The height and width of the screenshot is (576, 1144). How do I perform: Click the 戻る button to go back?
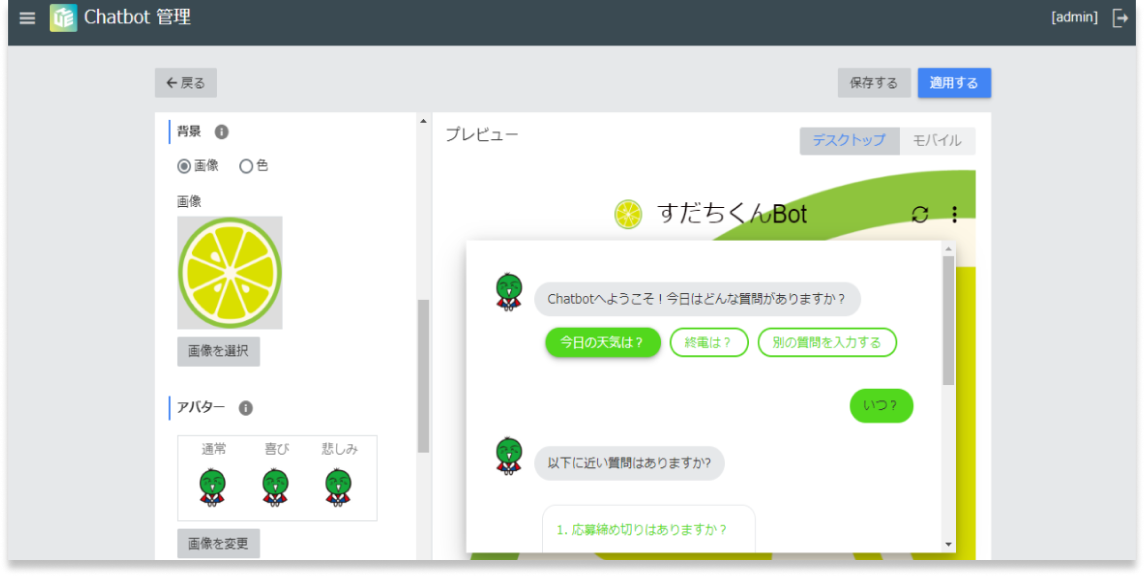(x=185, y=83)
